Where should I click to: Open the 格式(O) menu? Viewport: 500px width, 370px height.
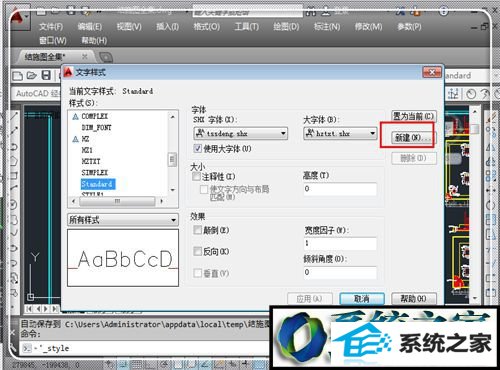[x=206, y=27]
